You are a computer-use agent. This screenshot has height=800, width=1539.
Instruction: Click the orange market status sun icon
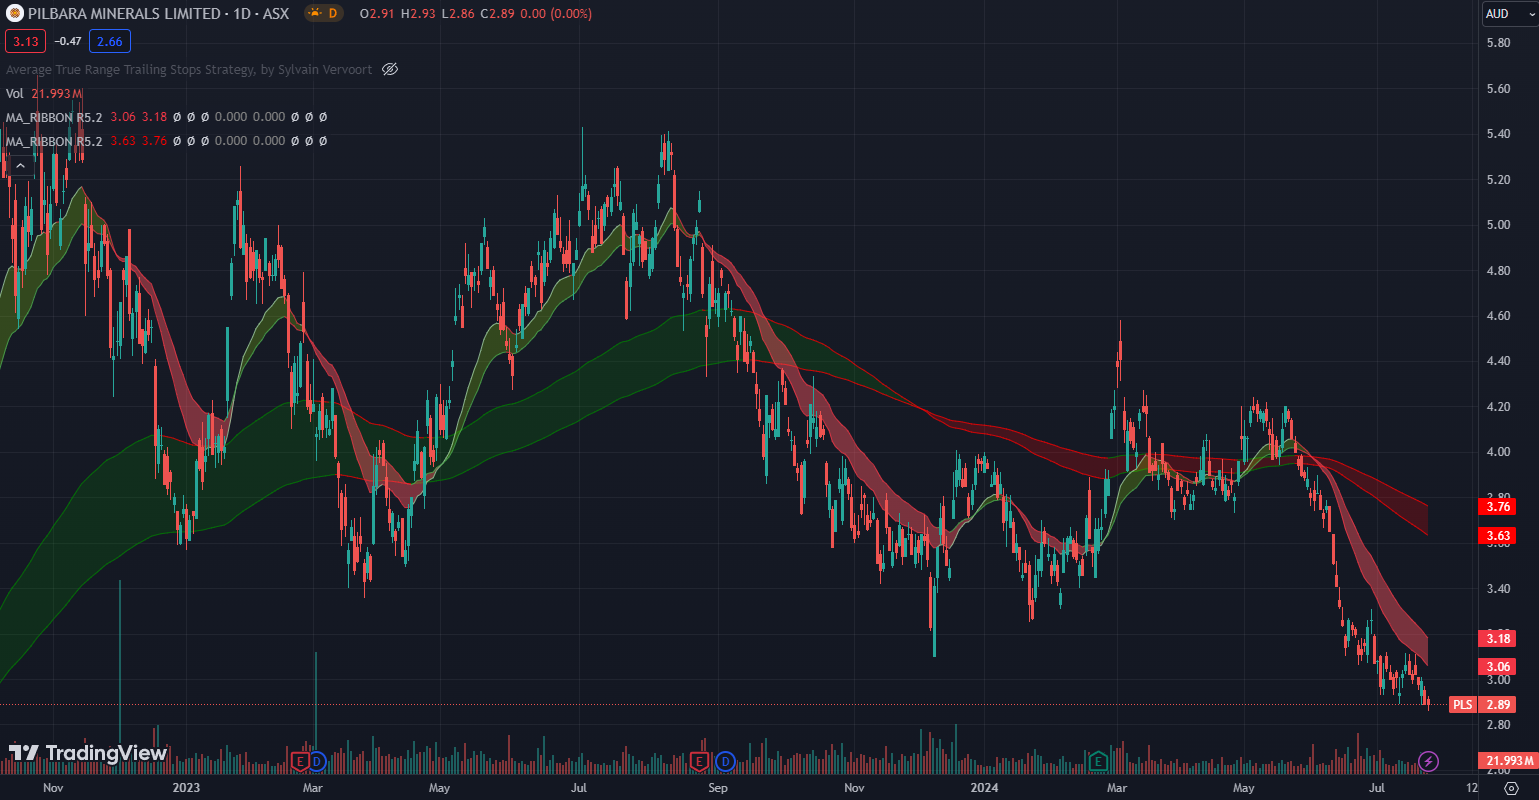tap(314, 14)
